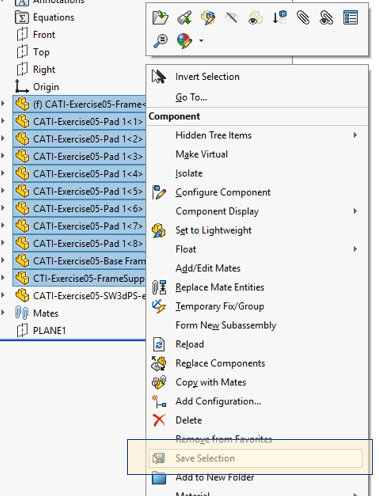Screen dimensions: 379x496
Task: Expand the Mates folder tree node
Action: 3,313
